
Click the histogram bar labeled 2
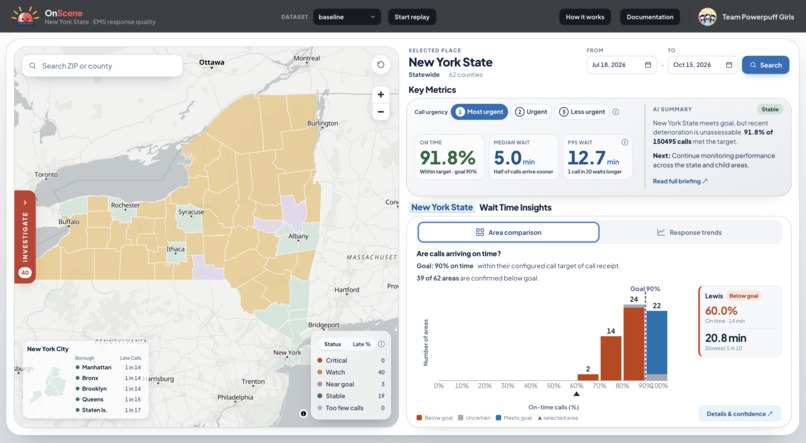[588, 377]
